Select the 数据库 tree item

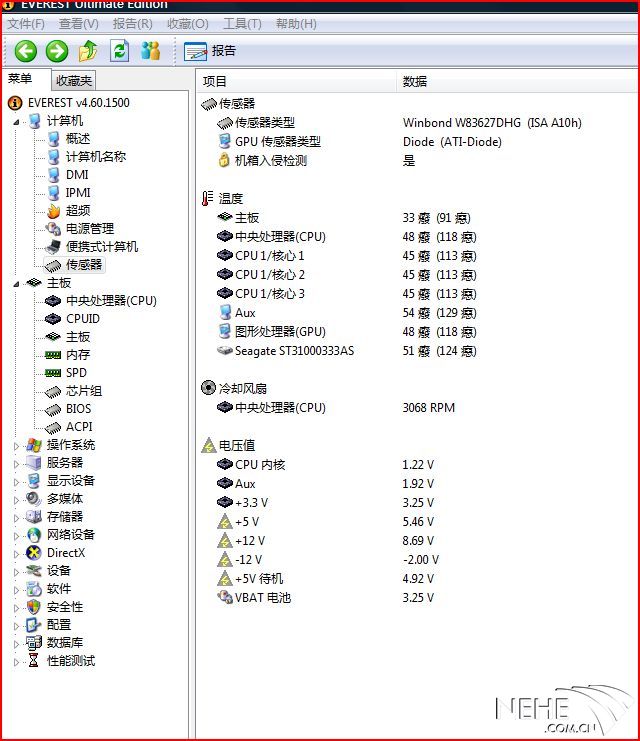65,642
